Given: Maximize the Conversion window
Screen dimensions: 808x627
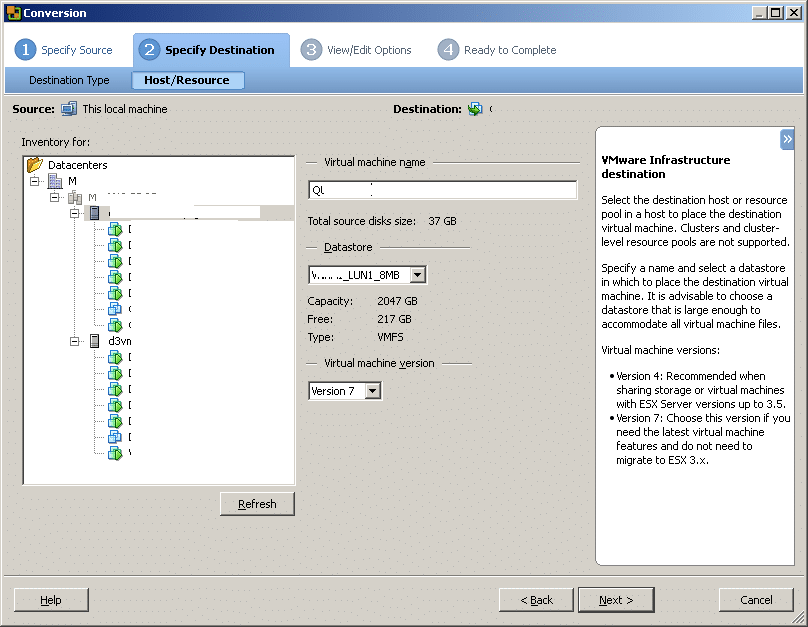Looking at the screenshot, I should pos(776,13).
